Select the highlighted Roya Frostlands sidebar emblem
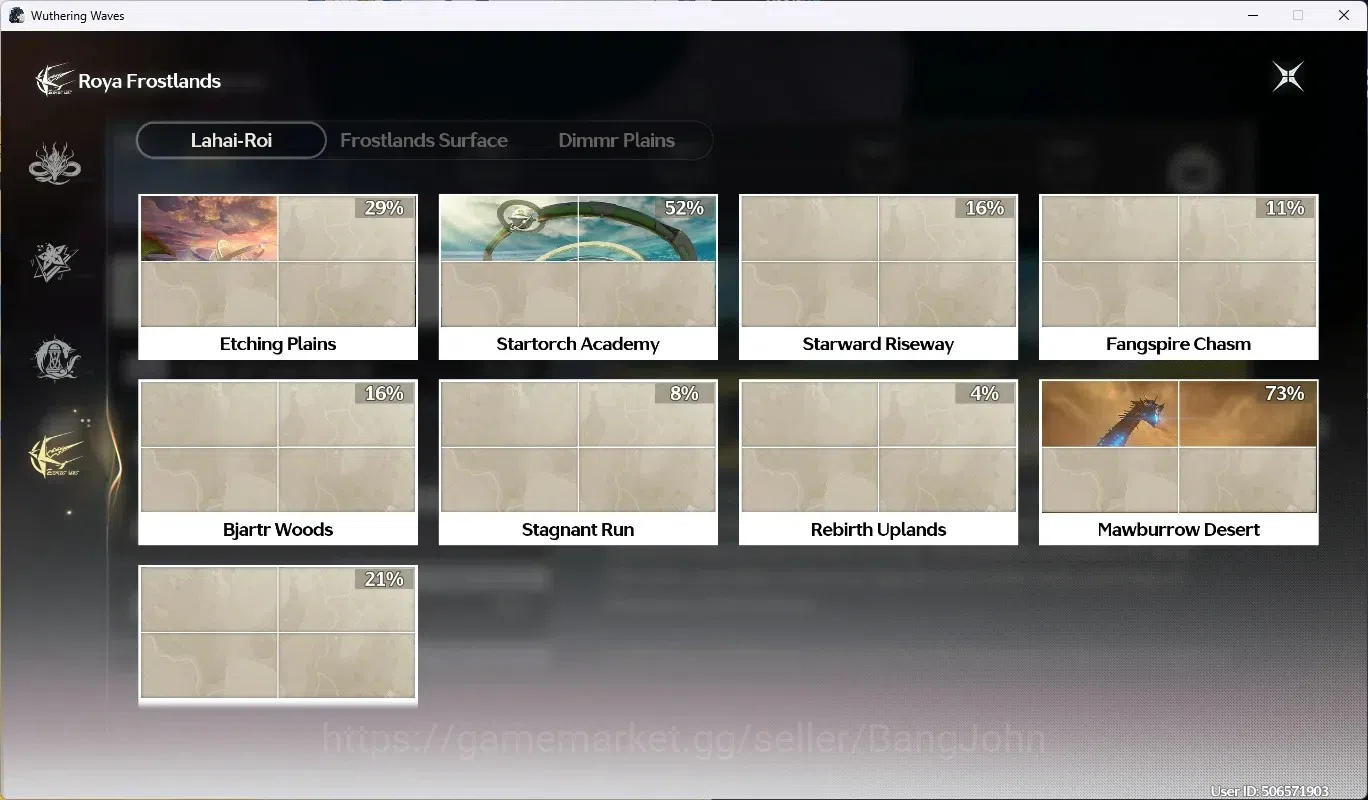The height and width of the screenshot is (800, 1368). pyautogui.click(x=56, y=457)
